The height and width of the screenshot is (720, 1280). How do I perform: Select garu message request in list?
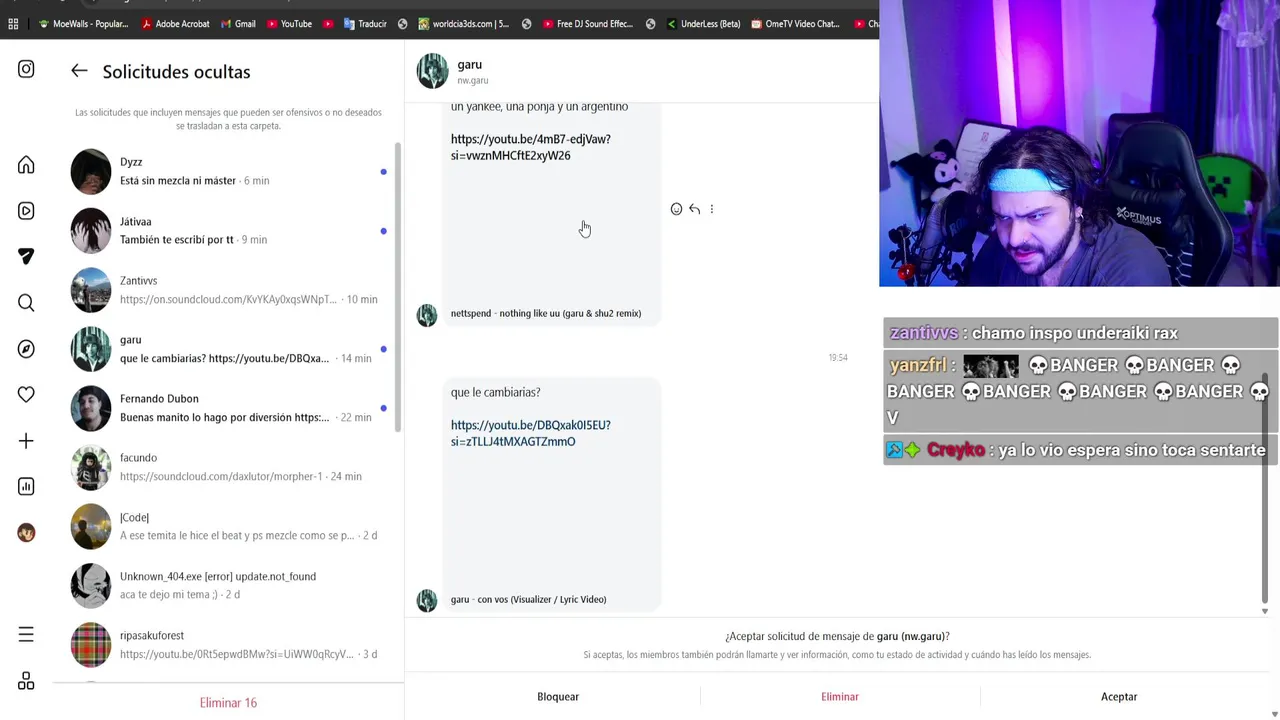[228, 349]
